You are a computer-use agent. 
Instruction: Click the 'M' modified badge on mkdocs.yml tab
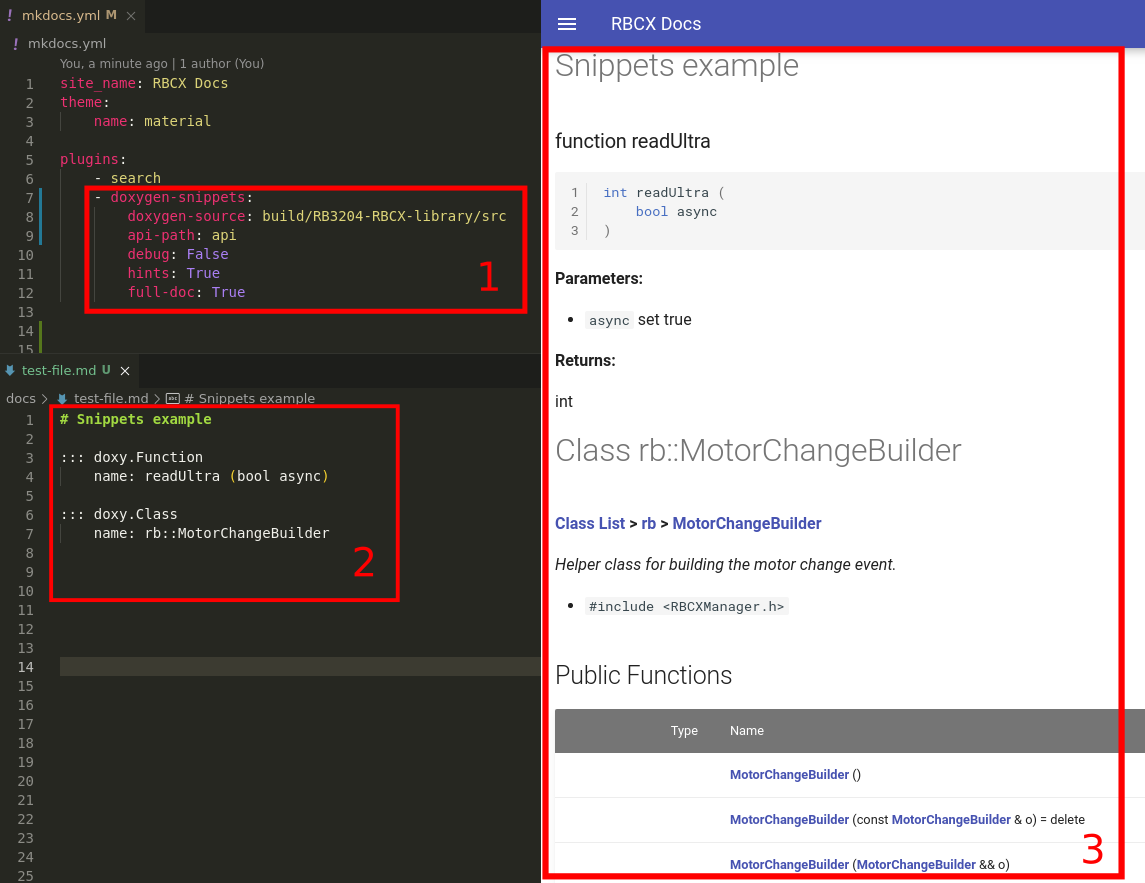coord(109,15)
